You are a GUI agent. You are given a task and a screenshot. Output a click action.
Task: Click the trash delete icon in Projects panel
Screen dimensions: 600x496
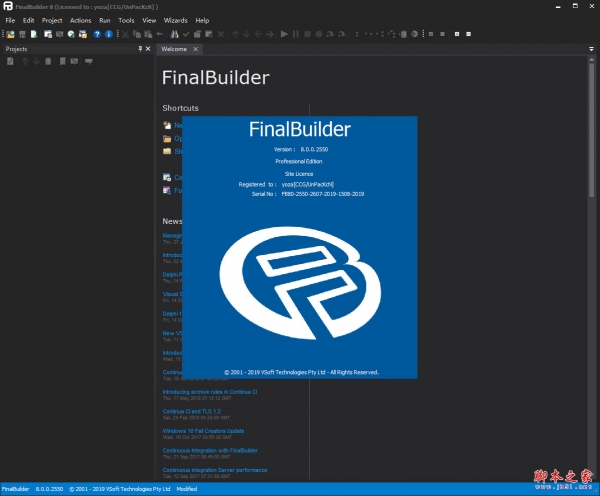(48, 61)
